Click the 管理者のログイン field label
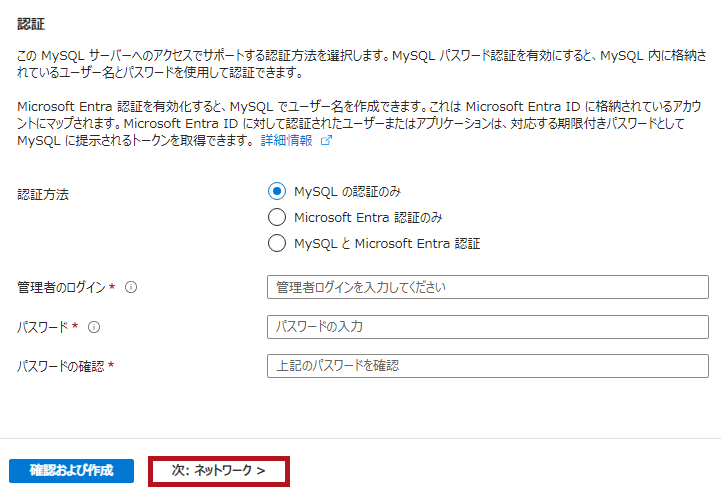Image resolution: width=721 pixels, height=498 pixels. pos(61,288)
